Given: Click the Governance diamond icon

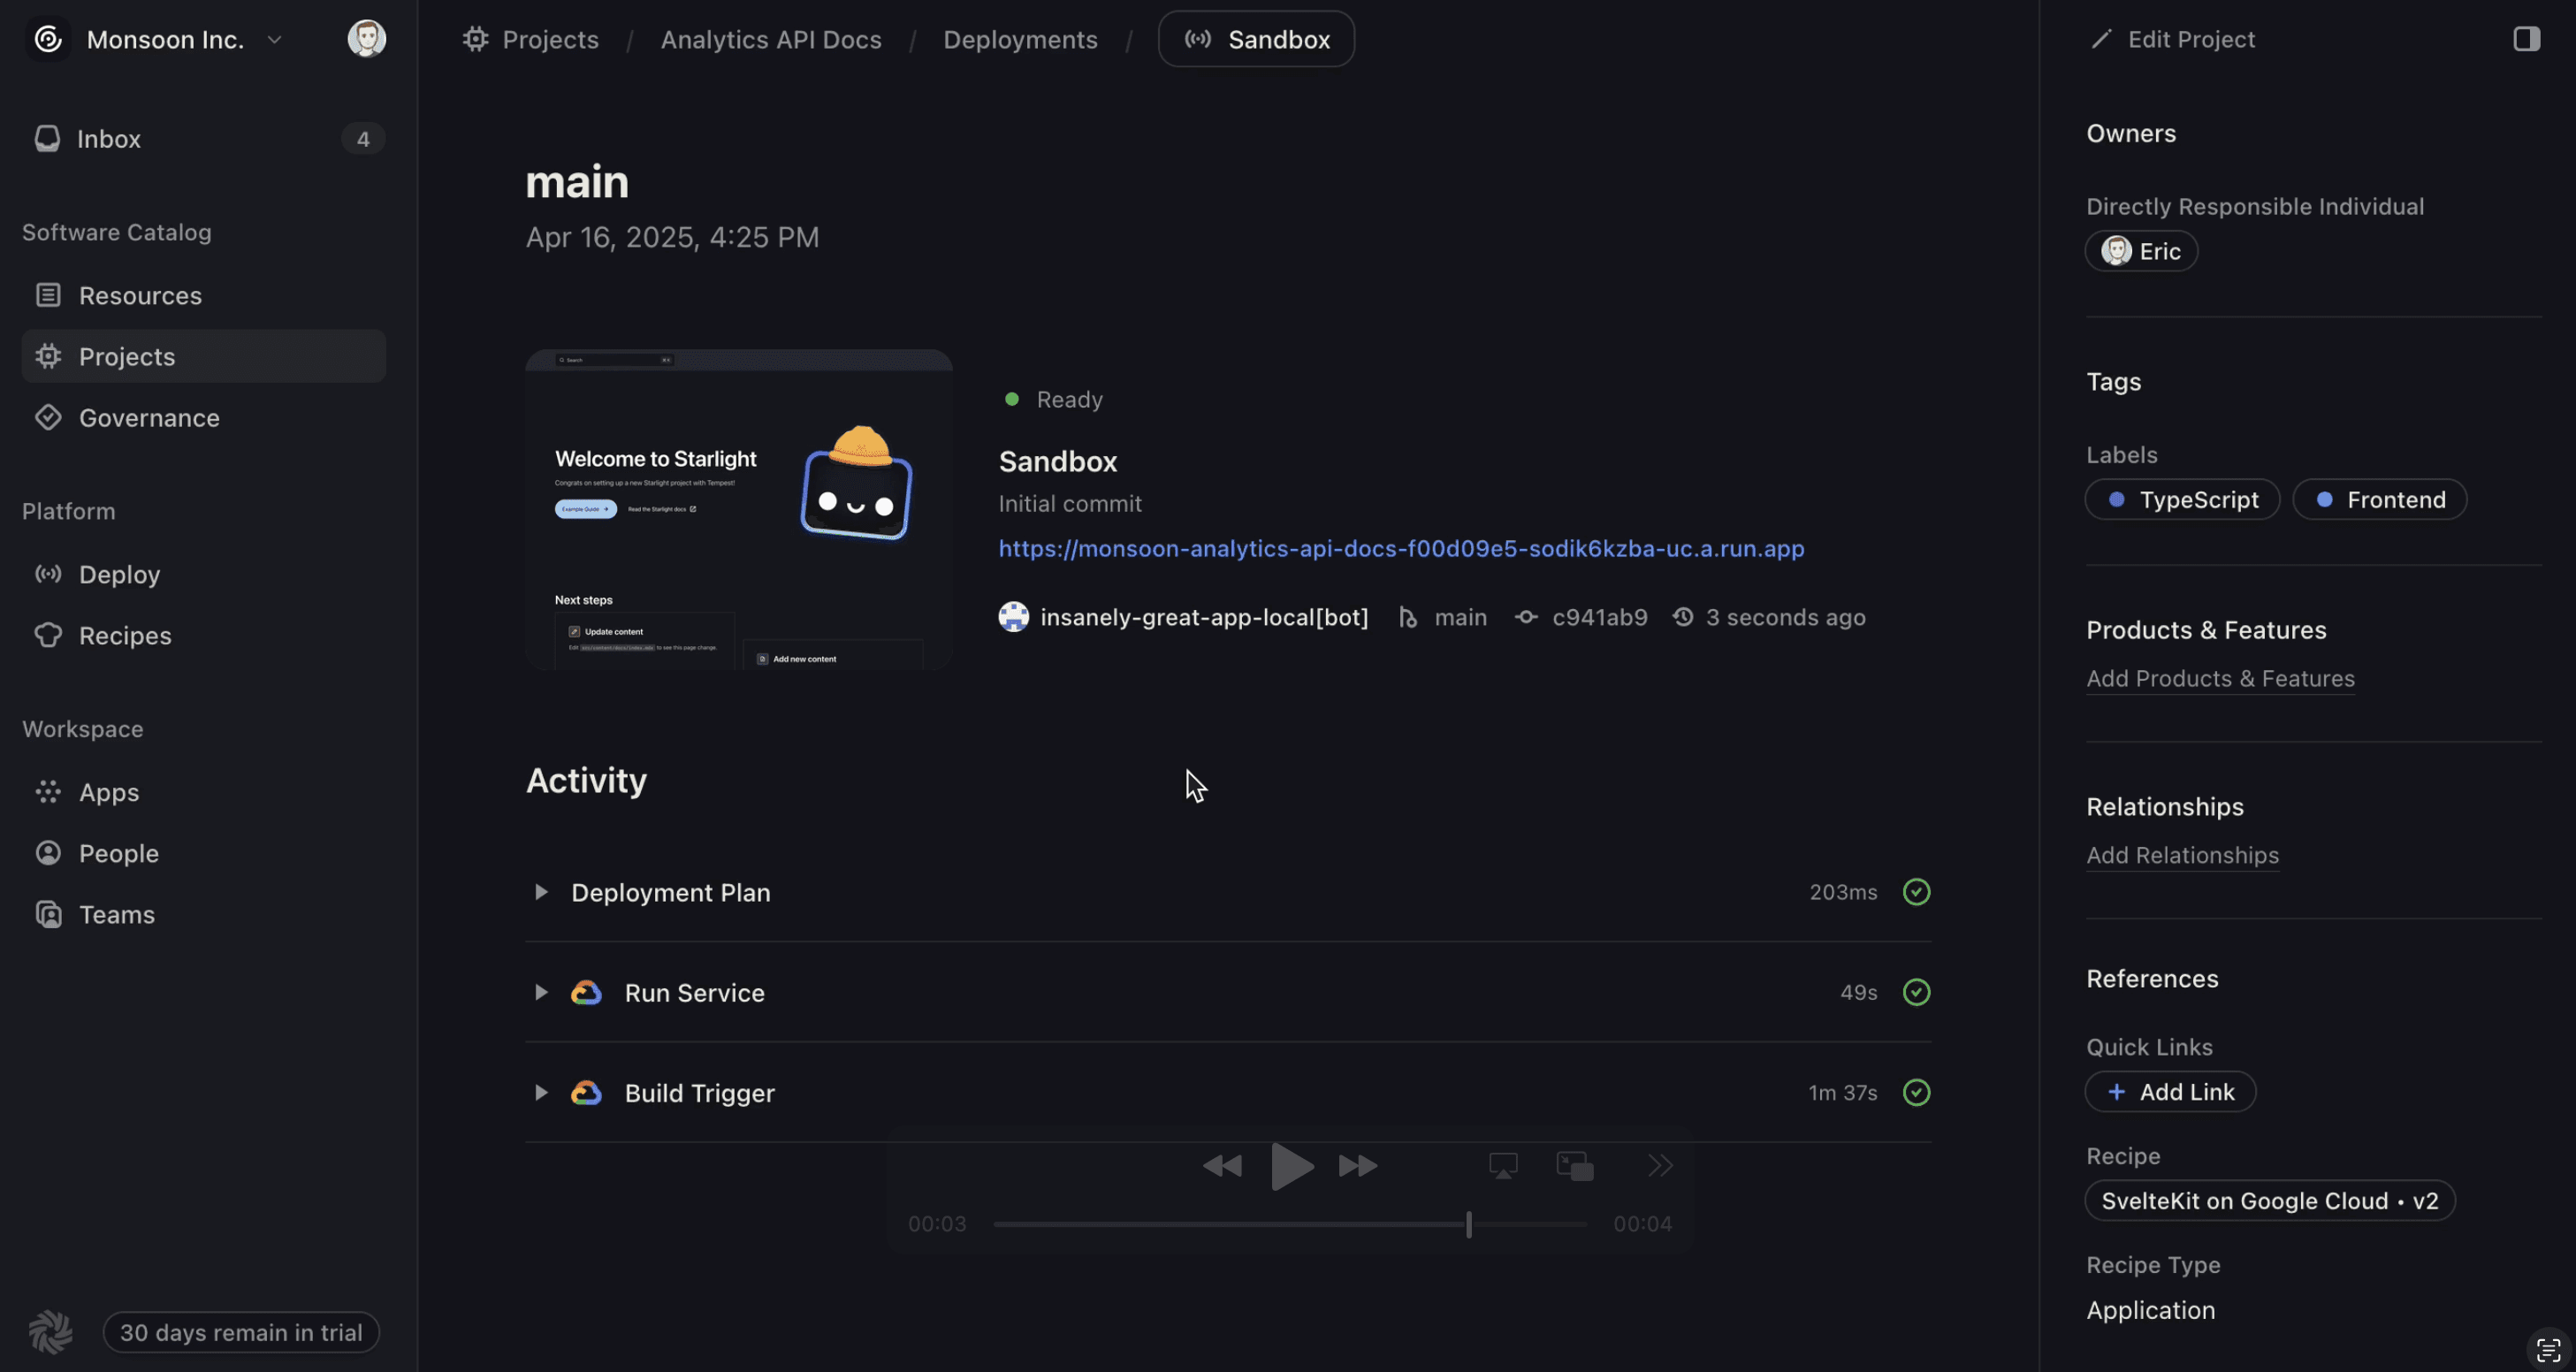Looking at the screenshot, I should coord(48,417).
